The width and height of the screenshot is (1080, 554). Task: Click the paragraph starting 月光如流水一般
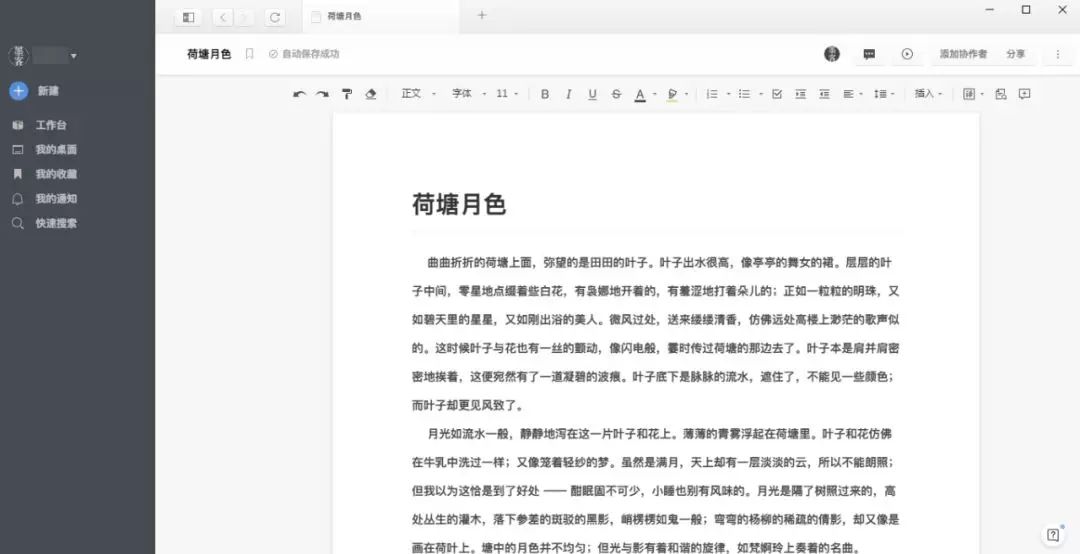click(656, 491)
